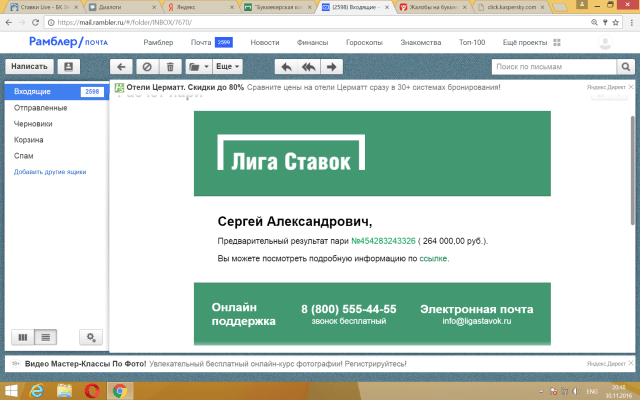Image resolution: width=640 pixels, height=400 pixels.
Task: Click Написать compose button
Action: coord(29,67)
